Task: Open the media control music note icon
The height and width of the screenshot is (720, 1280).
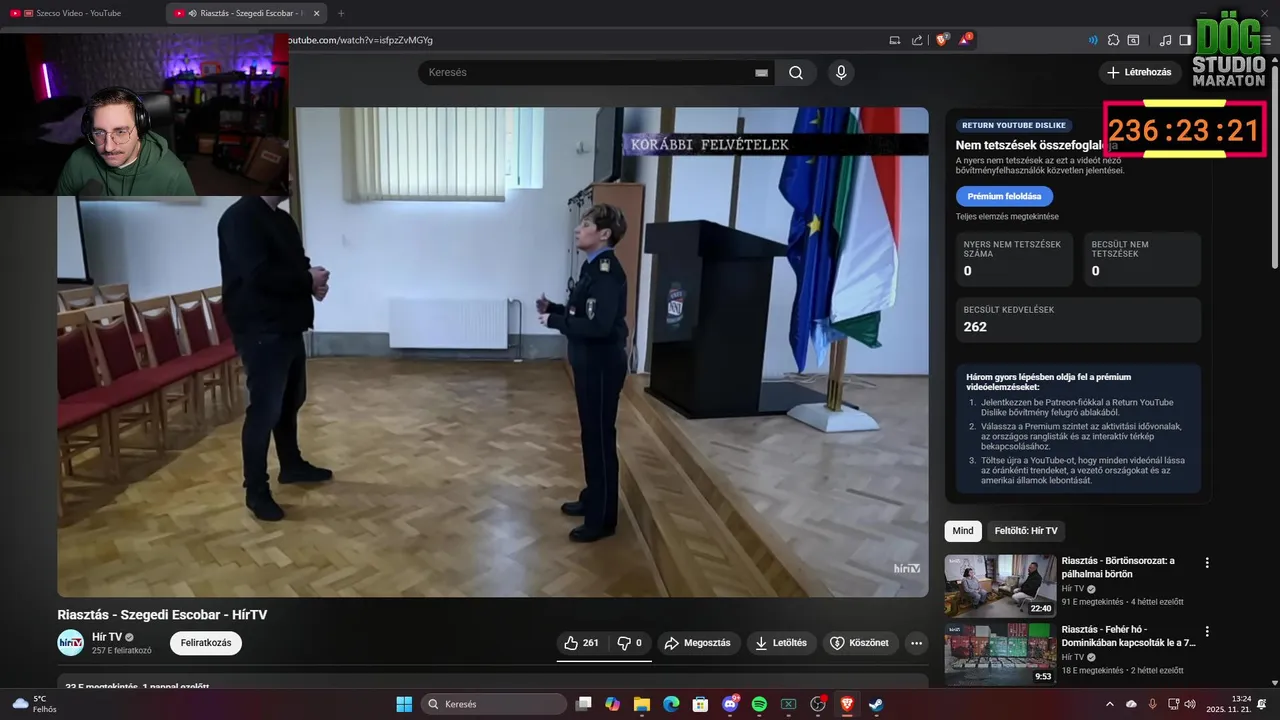Action: point(1165,40)
